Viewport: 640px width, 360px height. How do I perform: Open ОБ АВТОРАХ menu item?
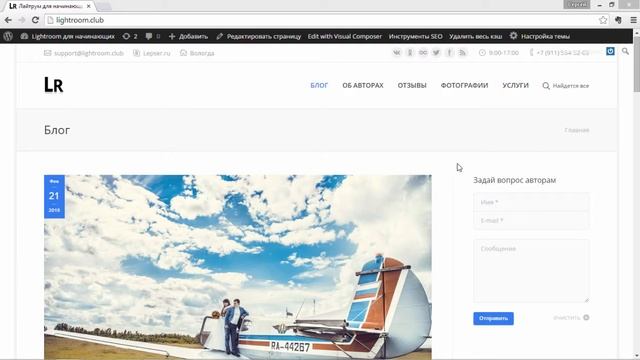[x=363, y=85]
